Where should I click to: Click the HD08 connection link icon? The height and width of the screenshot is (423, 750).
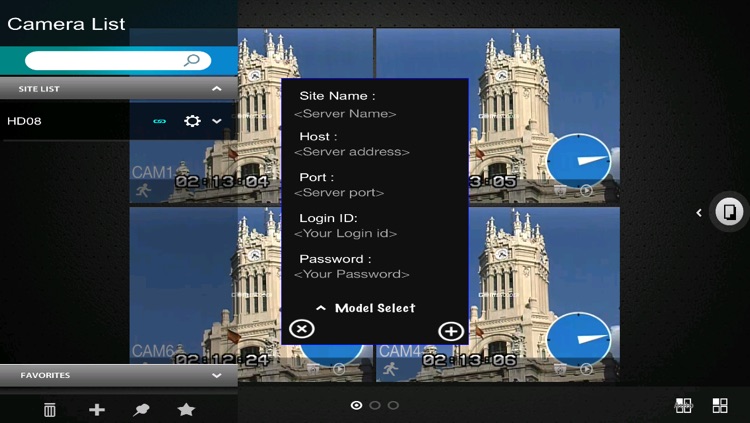159,122
